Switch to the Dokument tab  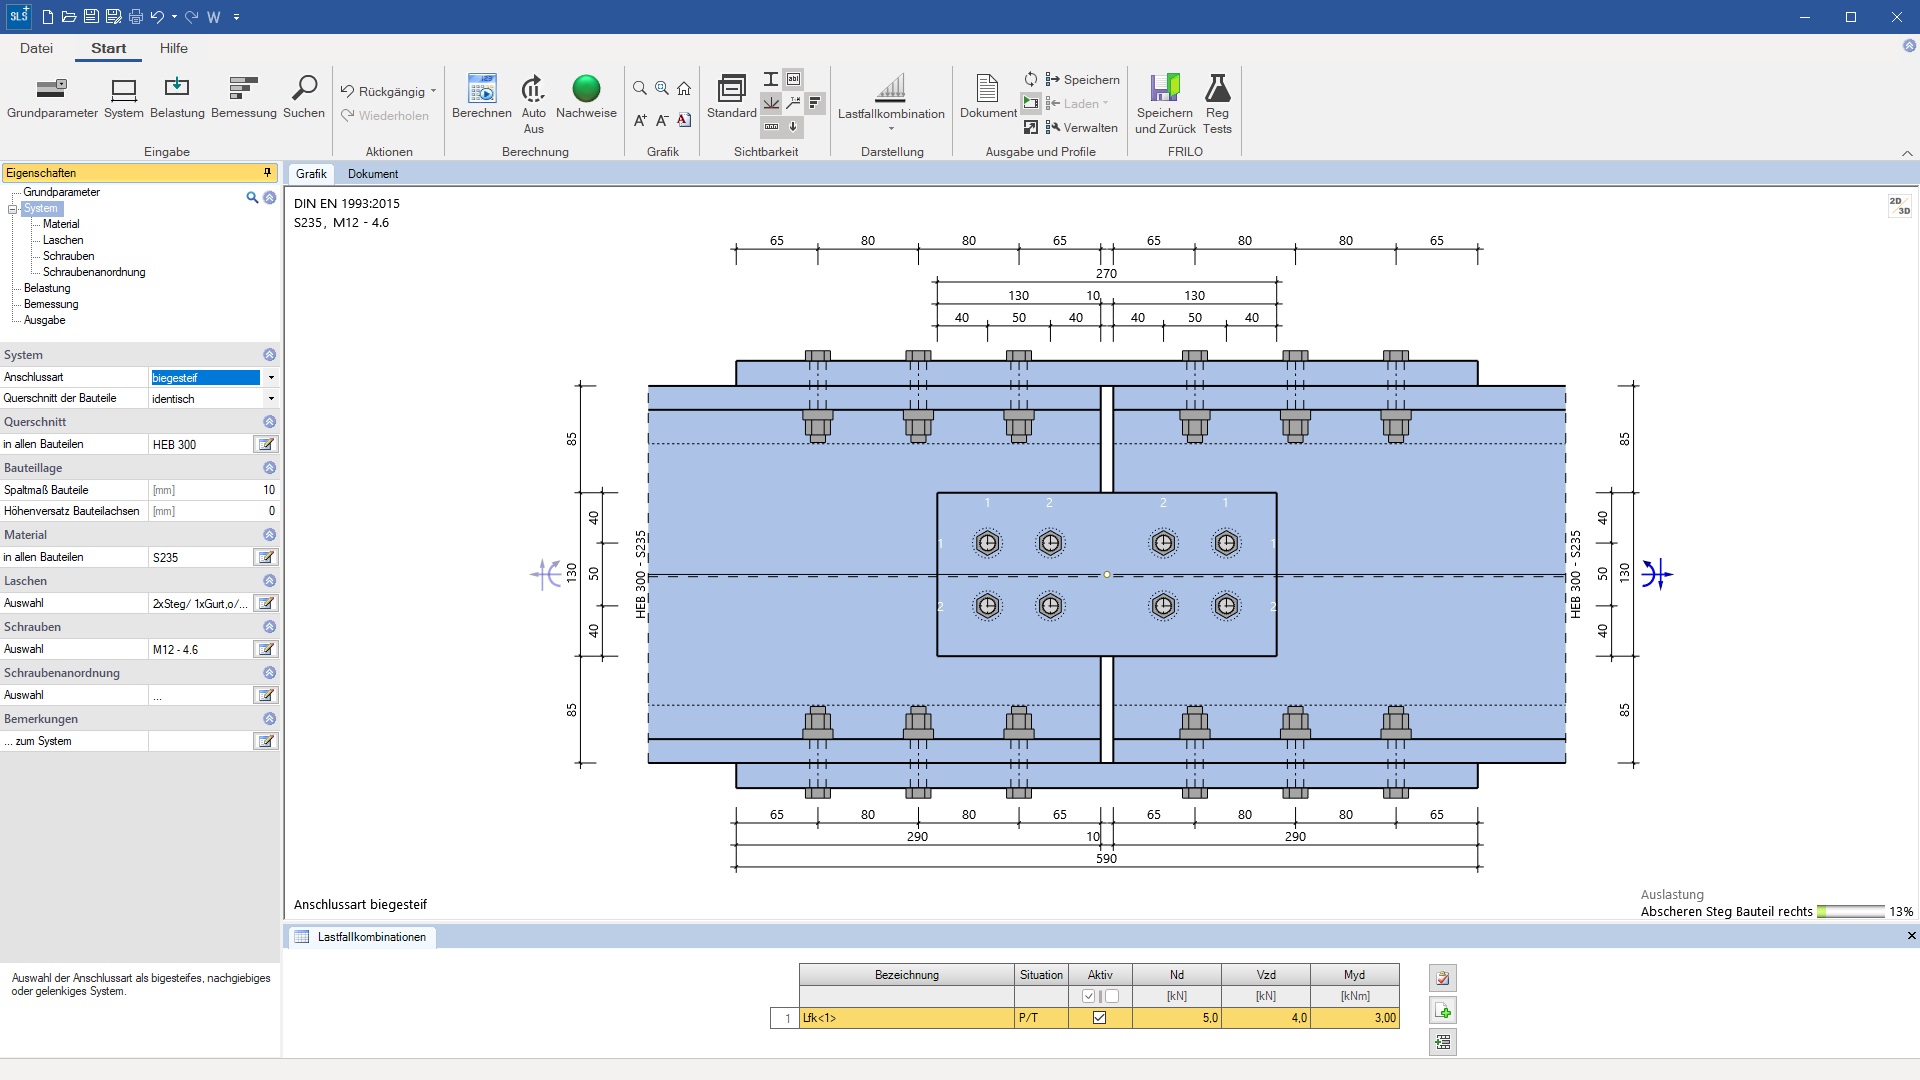click(x=372, y=174)
